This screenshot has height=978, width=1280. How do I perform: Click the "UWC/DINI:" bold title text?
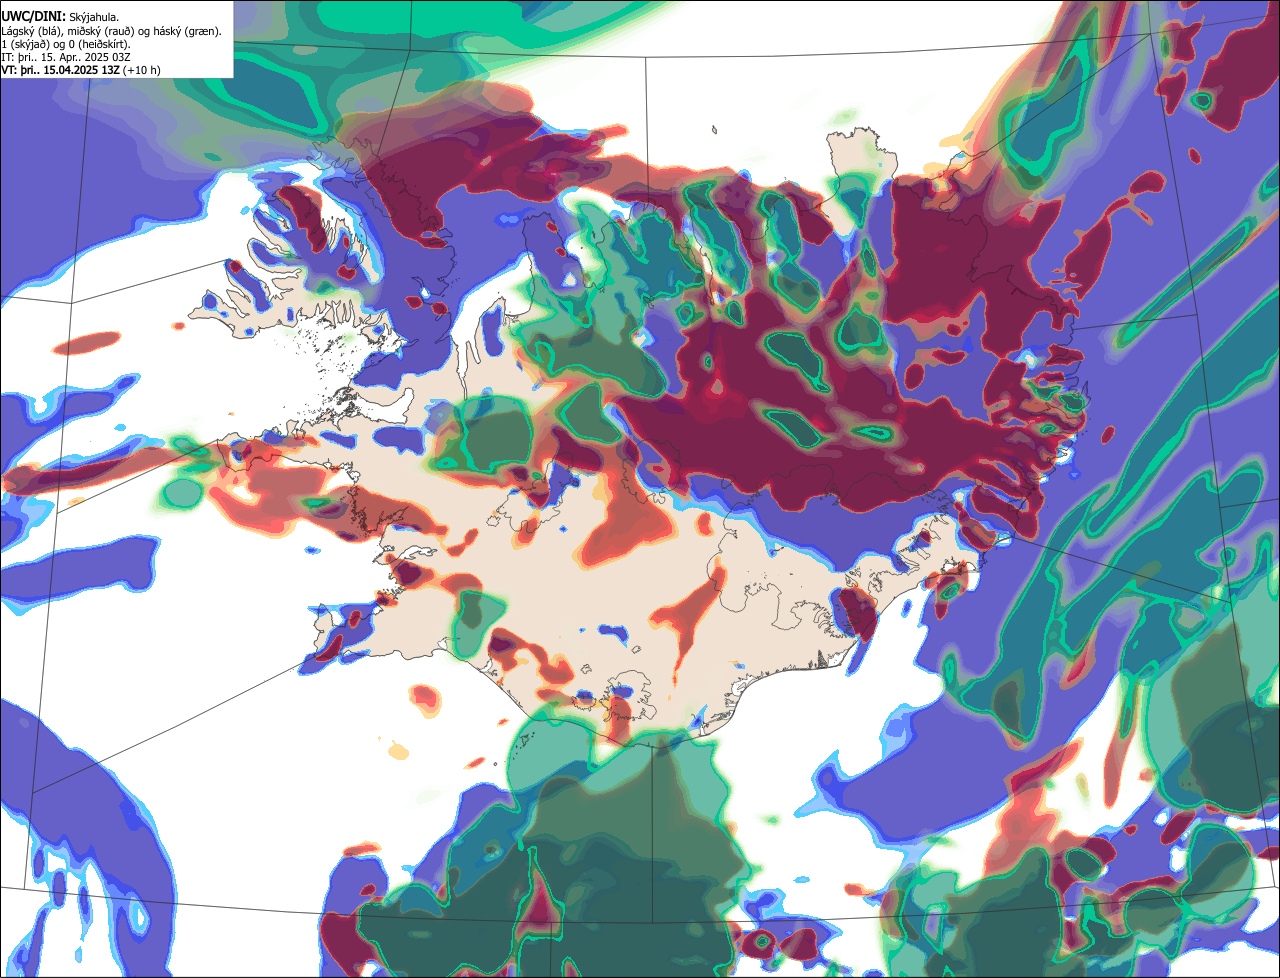[x=34, y=17]
